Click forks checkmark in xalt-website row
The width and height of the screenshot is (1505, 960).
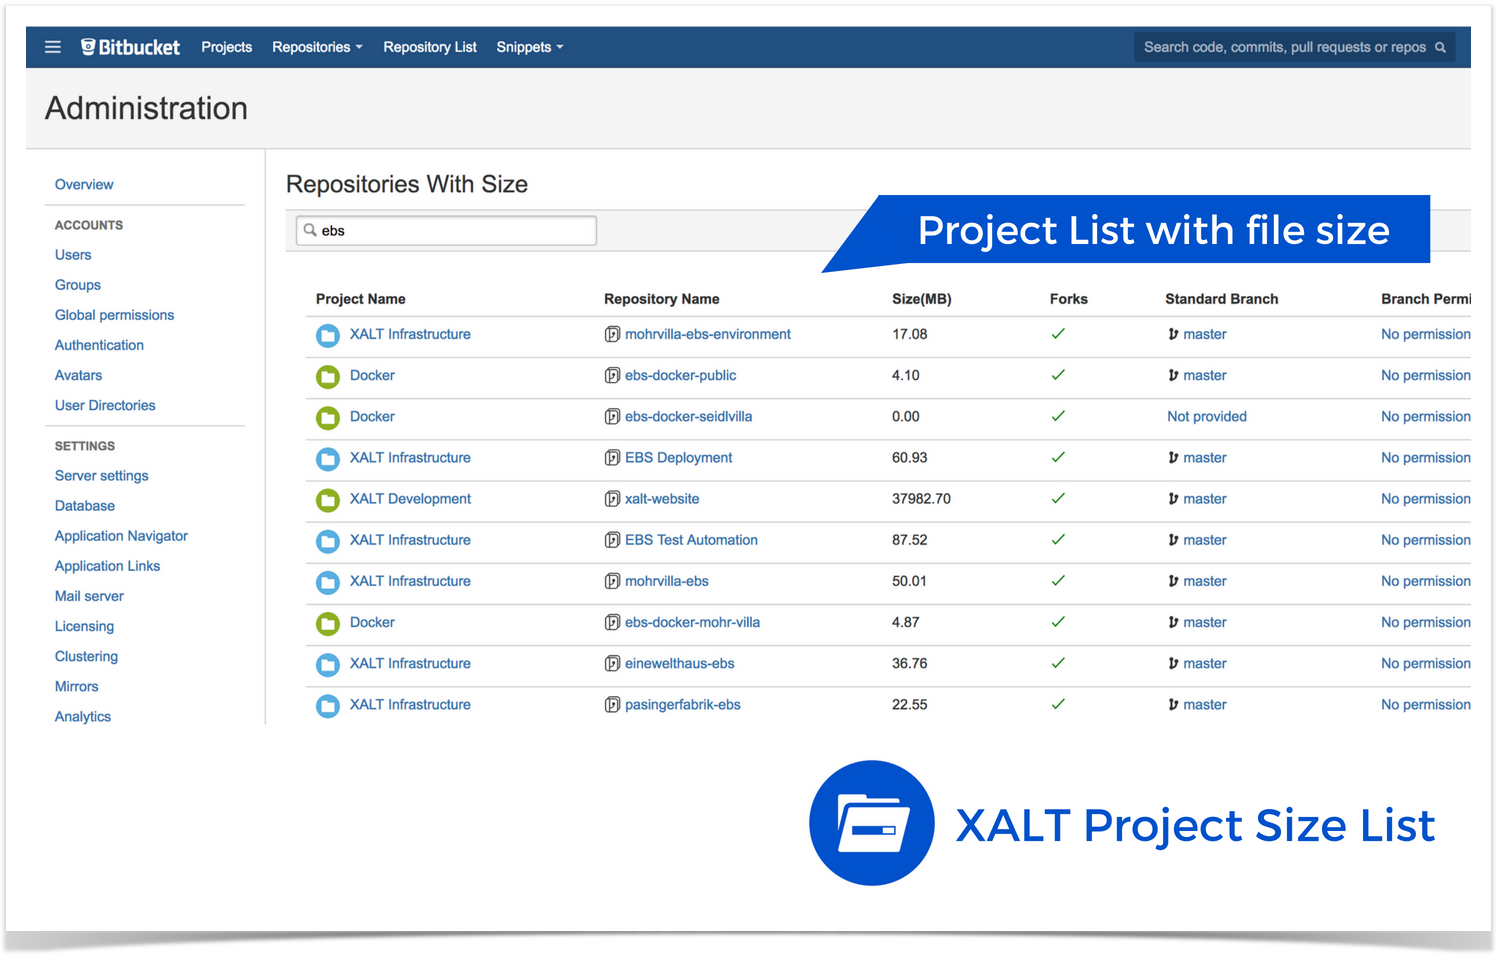coord(1058,498)
